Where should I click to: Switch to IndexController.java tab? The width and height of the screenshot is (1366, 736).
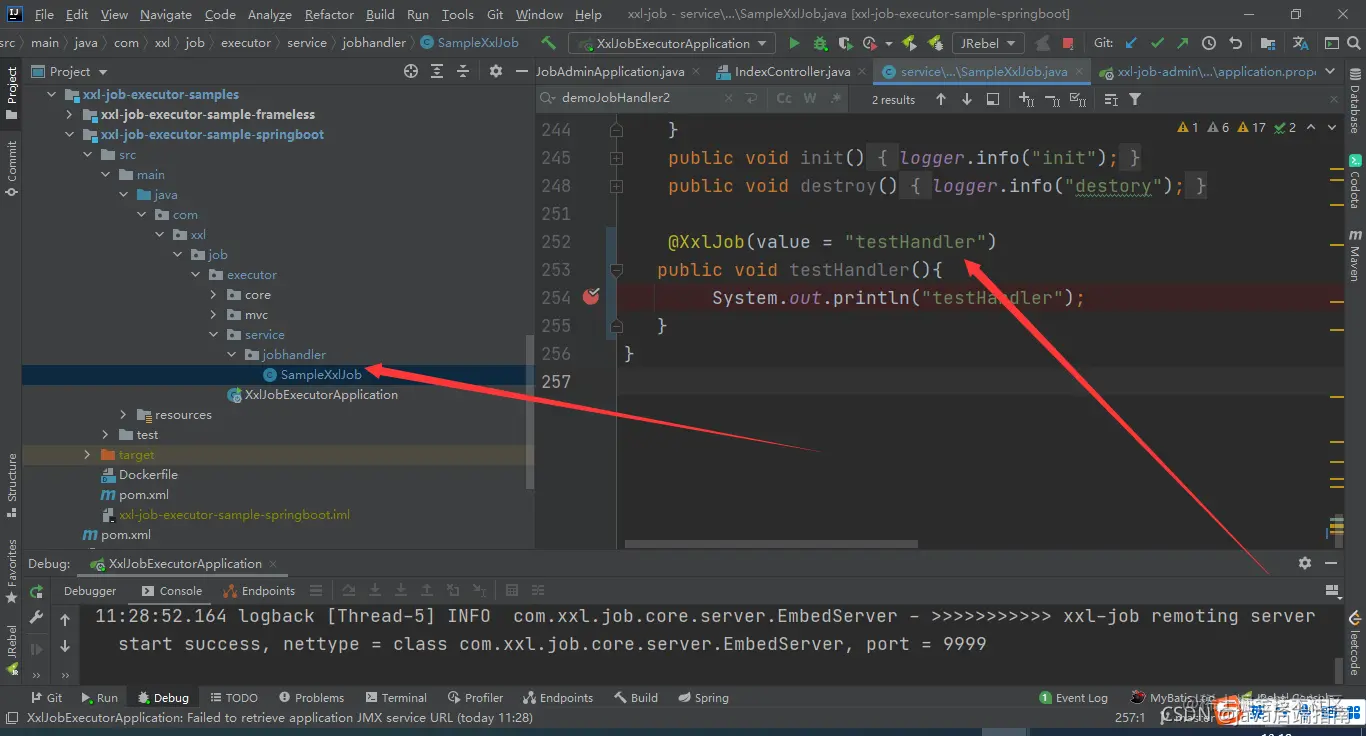(x=792, y=71)
